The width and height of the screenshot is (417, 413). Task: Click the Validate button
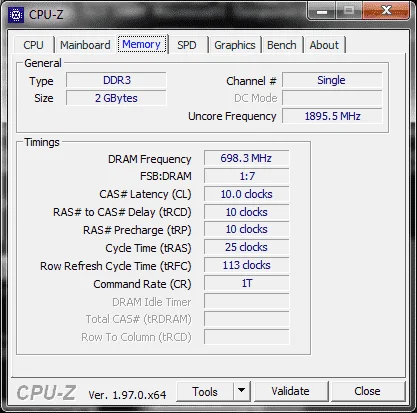(x=291, y=392)
